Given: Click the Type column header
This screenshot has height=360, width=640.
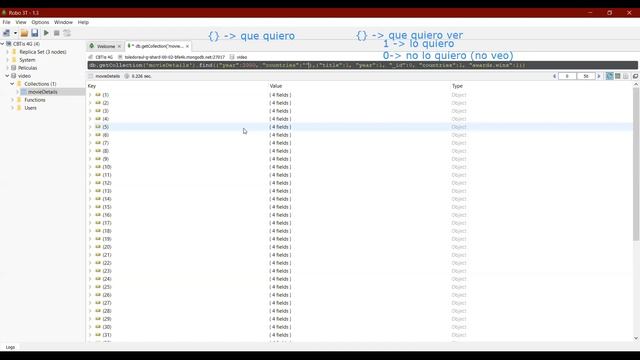Looking at the screenshot, I should tap(457, 86).
